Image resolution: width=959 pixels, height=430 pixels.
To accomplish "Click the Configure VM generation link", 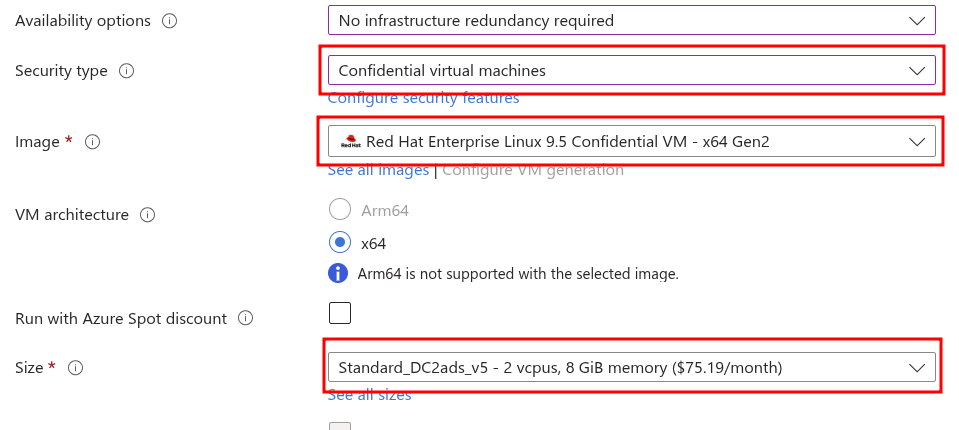I will click(532, 170).
